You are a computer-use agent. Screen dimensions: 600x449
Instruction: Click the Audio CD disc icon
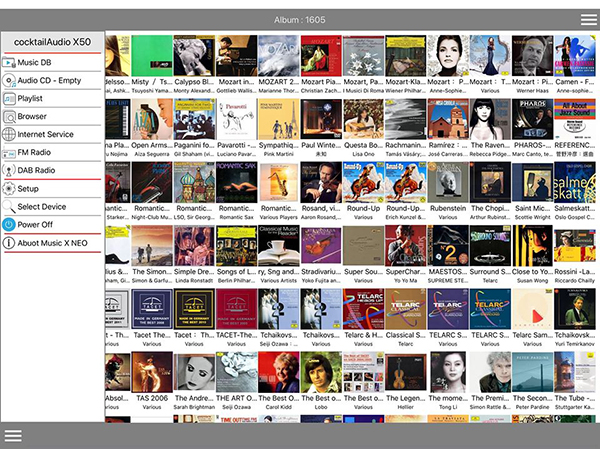pyautogui.click(x=8, y=80)
